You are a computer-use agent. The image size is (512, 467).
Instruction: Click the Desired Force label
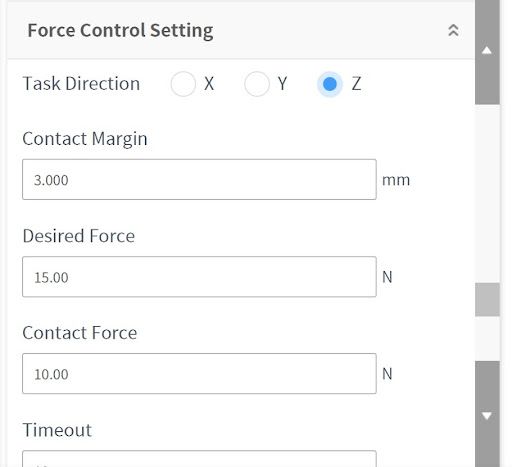(79, 236)
